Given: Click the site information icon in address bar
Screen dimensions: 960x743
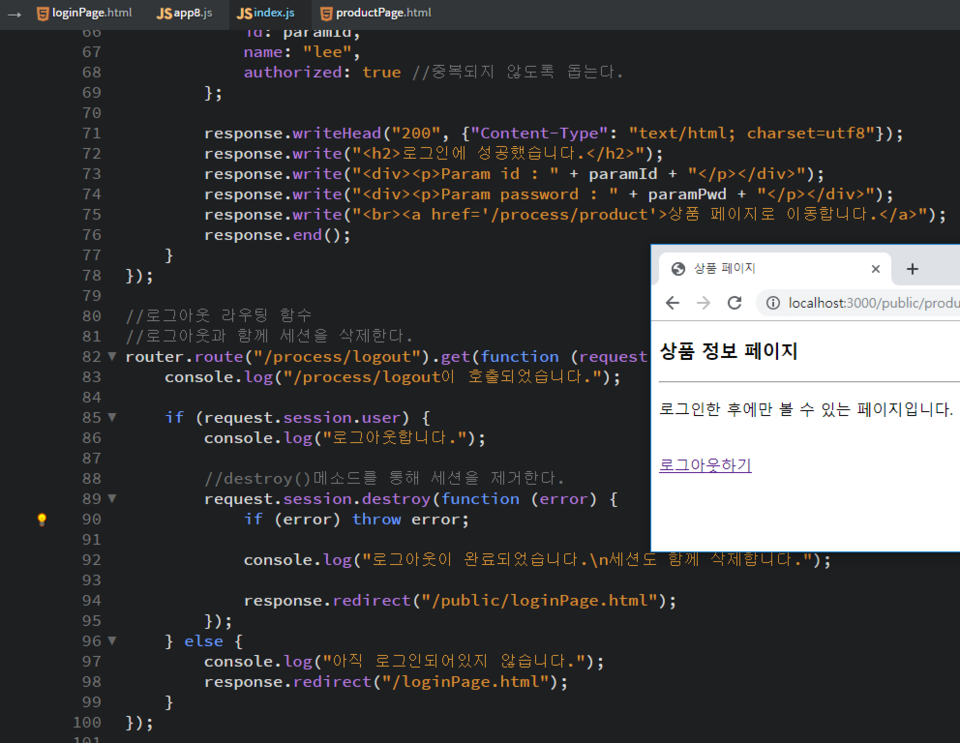Looking at the screenshot, I should [773, 303].
